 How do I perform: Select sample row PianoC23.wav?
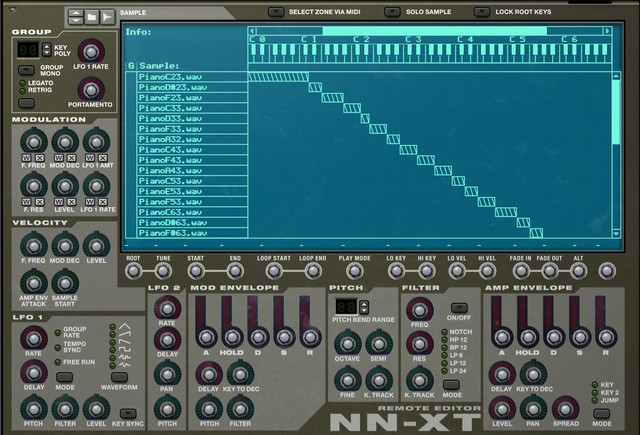(192, 77)
